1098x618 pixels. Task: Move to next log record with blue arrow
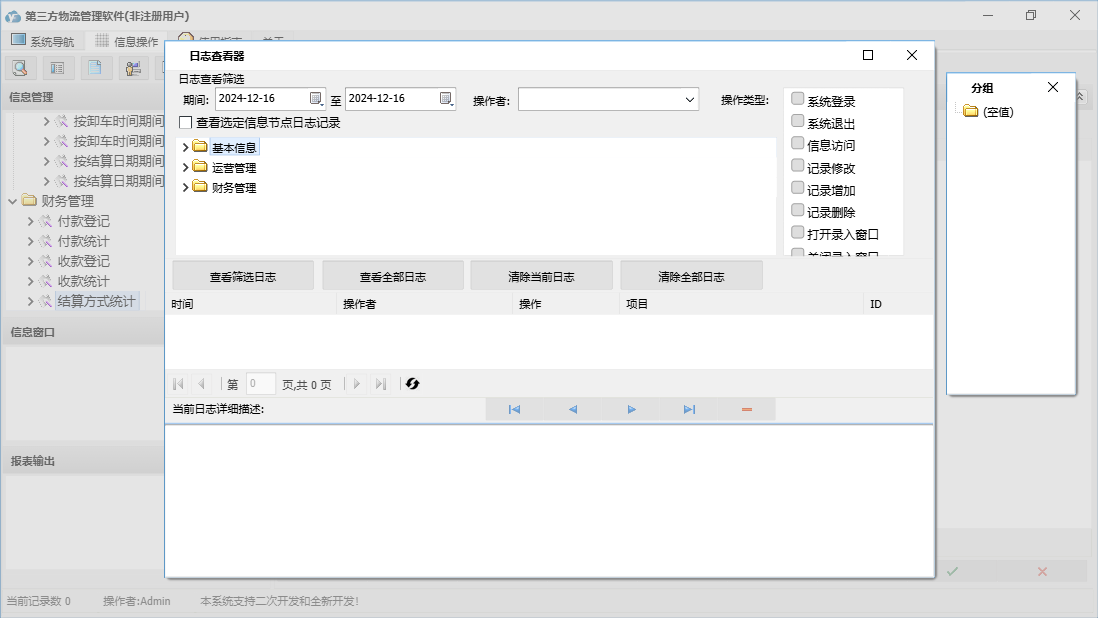pyautogui.click(x=631, y=409)
